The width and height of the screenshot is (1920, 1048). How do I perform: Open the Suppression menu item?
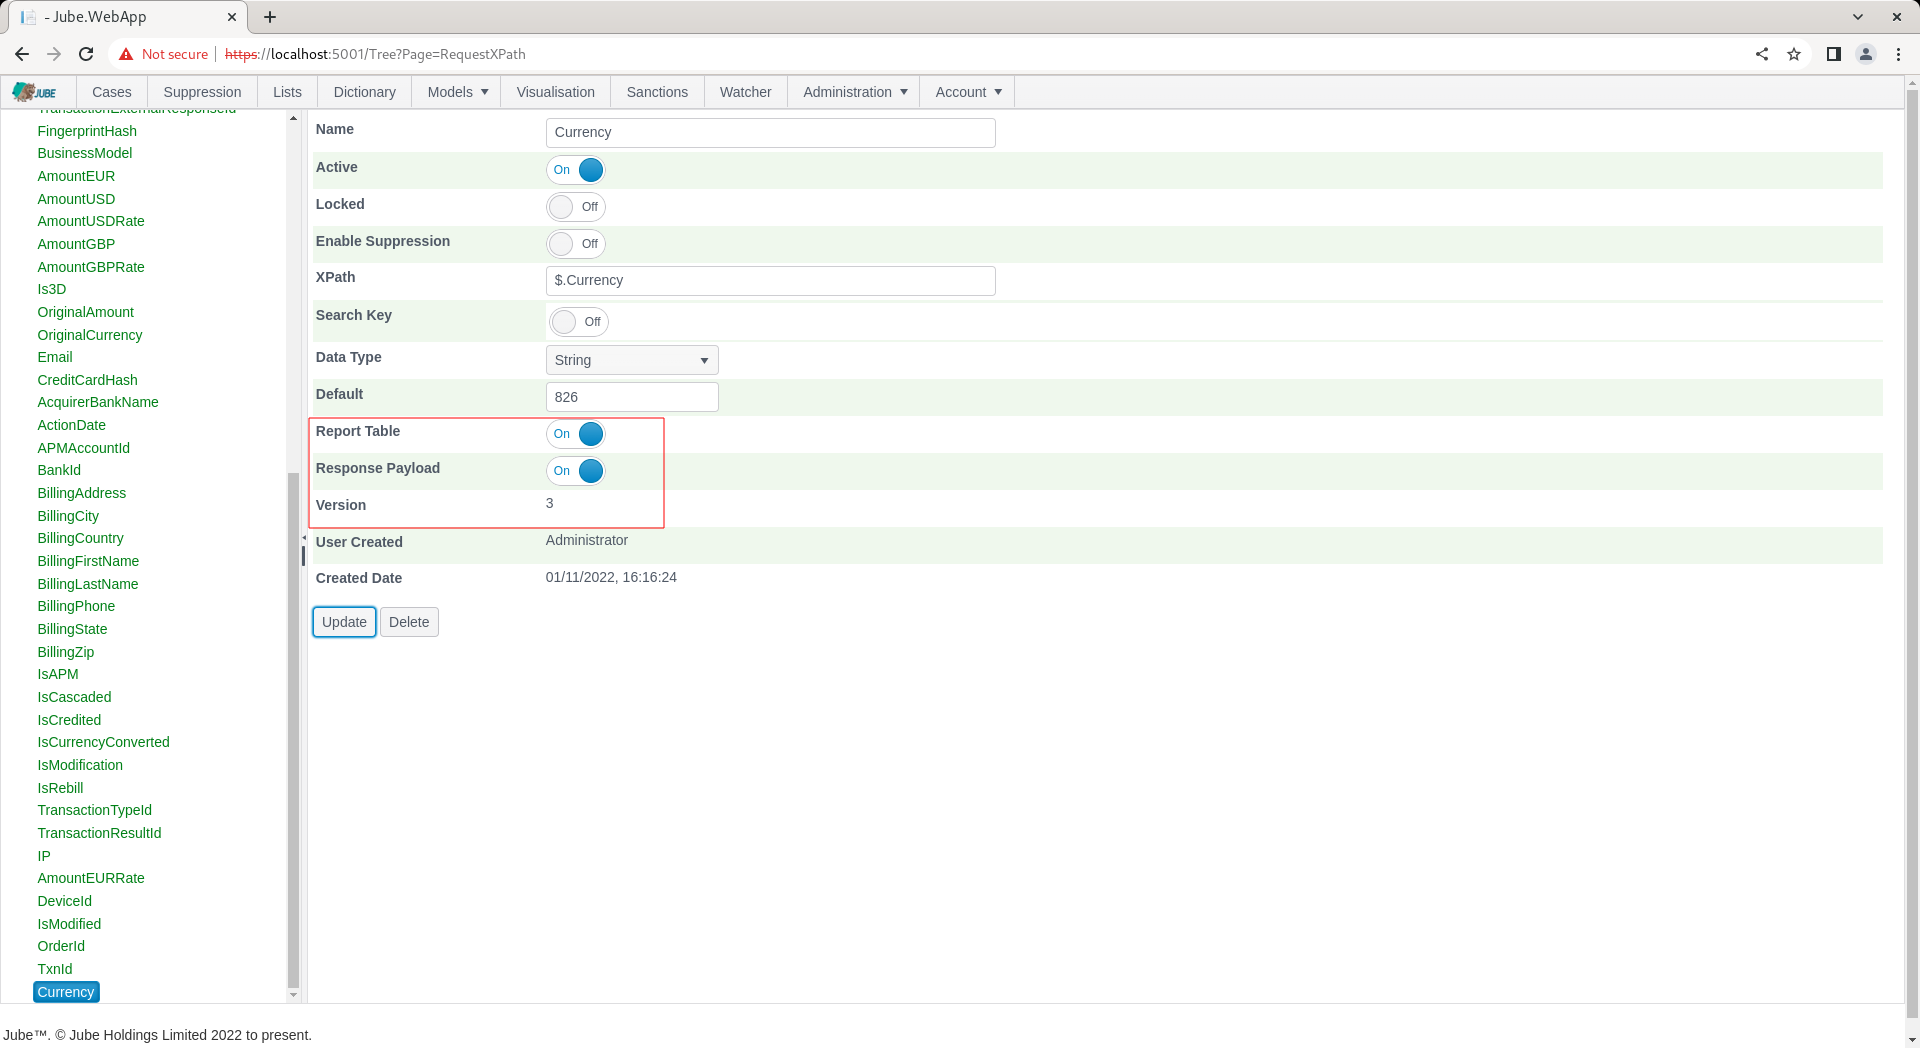point(202,92)
